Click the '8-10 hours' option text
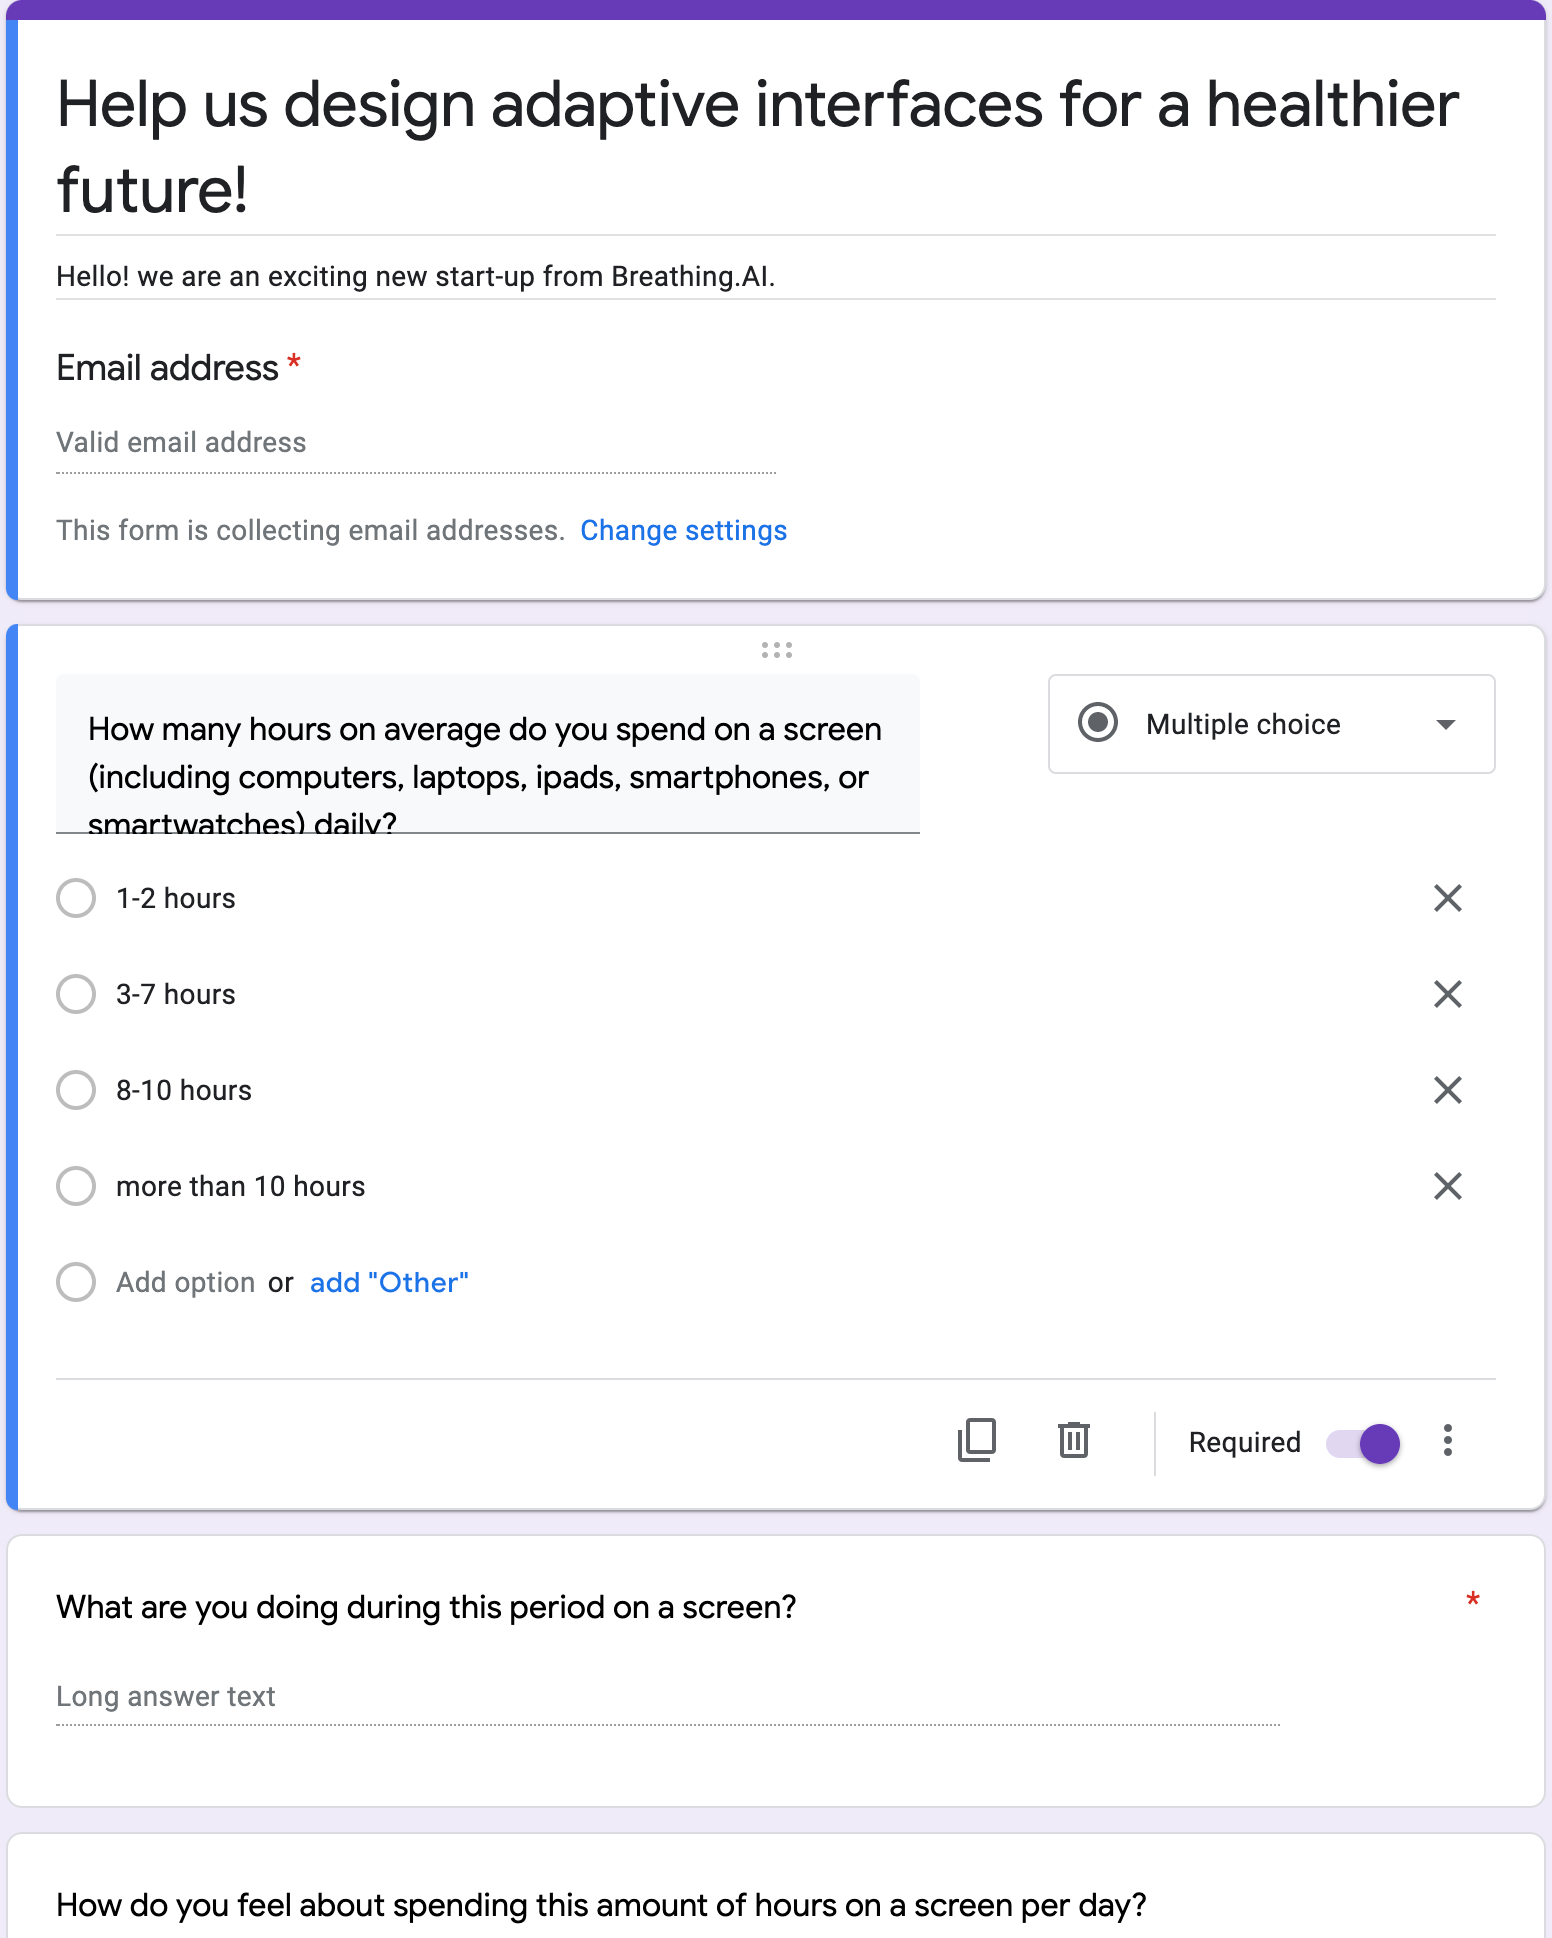1552x1938 pixels. pos(184,1090)
